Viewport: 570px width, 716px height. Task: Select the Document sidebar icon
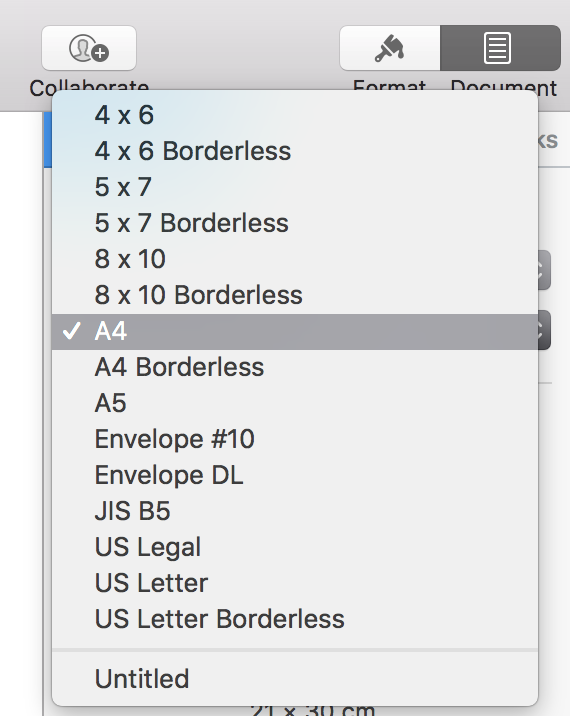500,48
